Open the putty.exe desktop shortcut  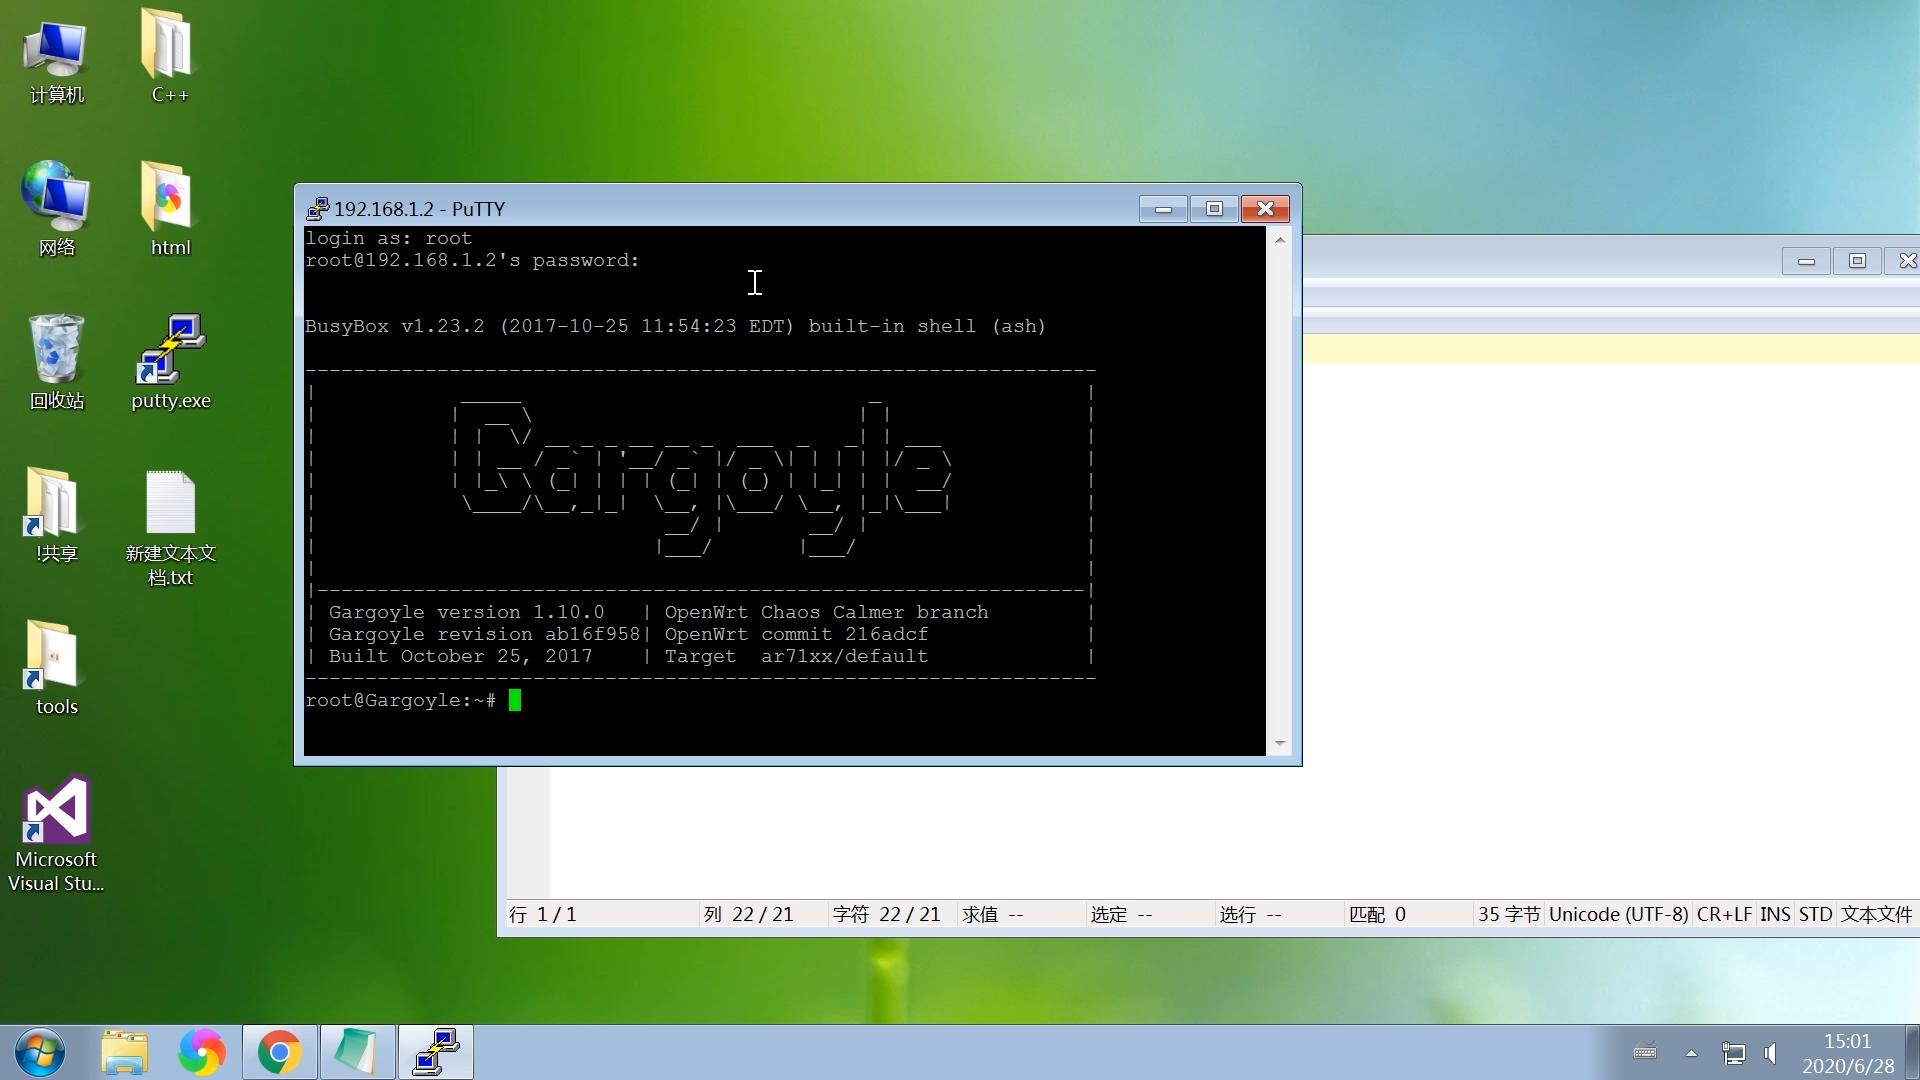click(170, 352)
